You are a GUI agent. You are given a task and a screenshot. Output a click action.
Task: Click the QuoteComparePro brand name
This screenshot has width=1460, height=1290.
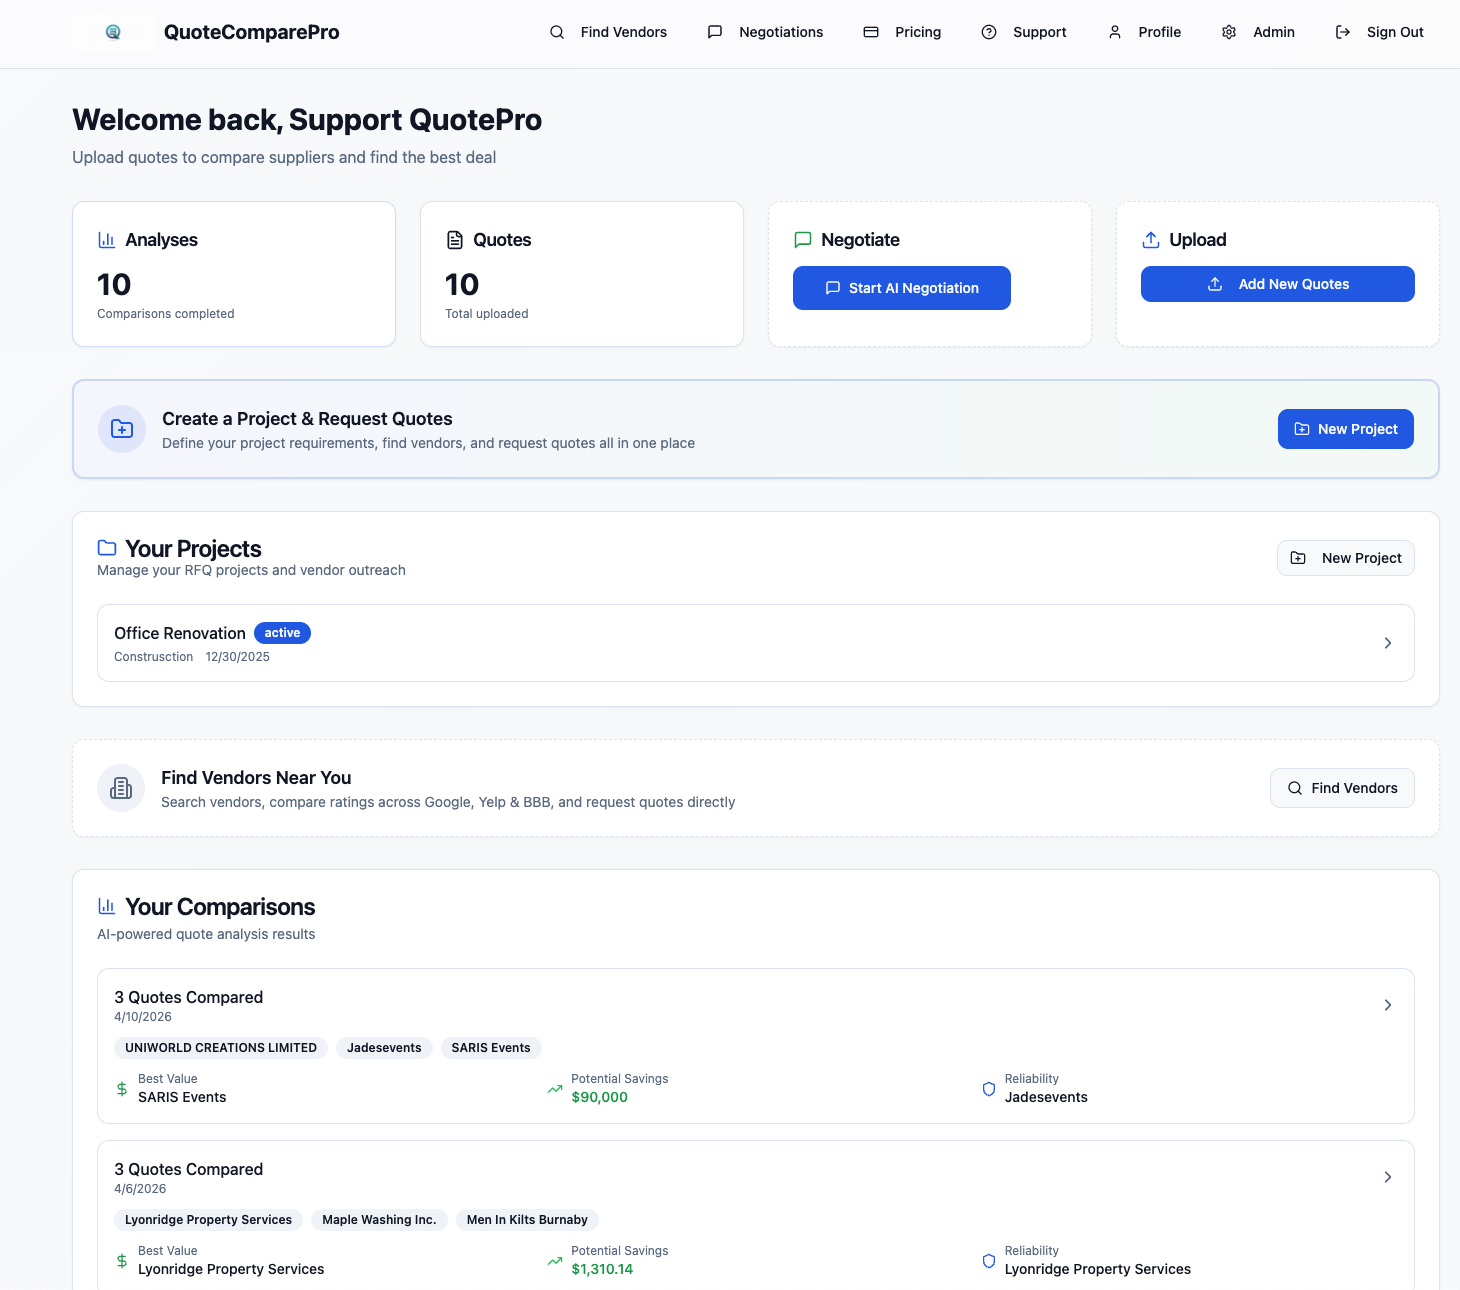pyautogui.click(x=252, y=32)
